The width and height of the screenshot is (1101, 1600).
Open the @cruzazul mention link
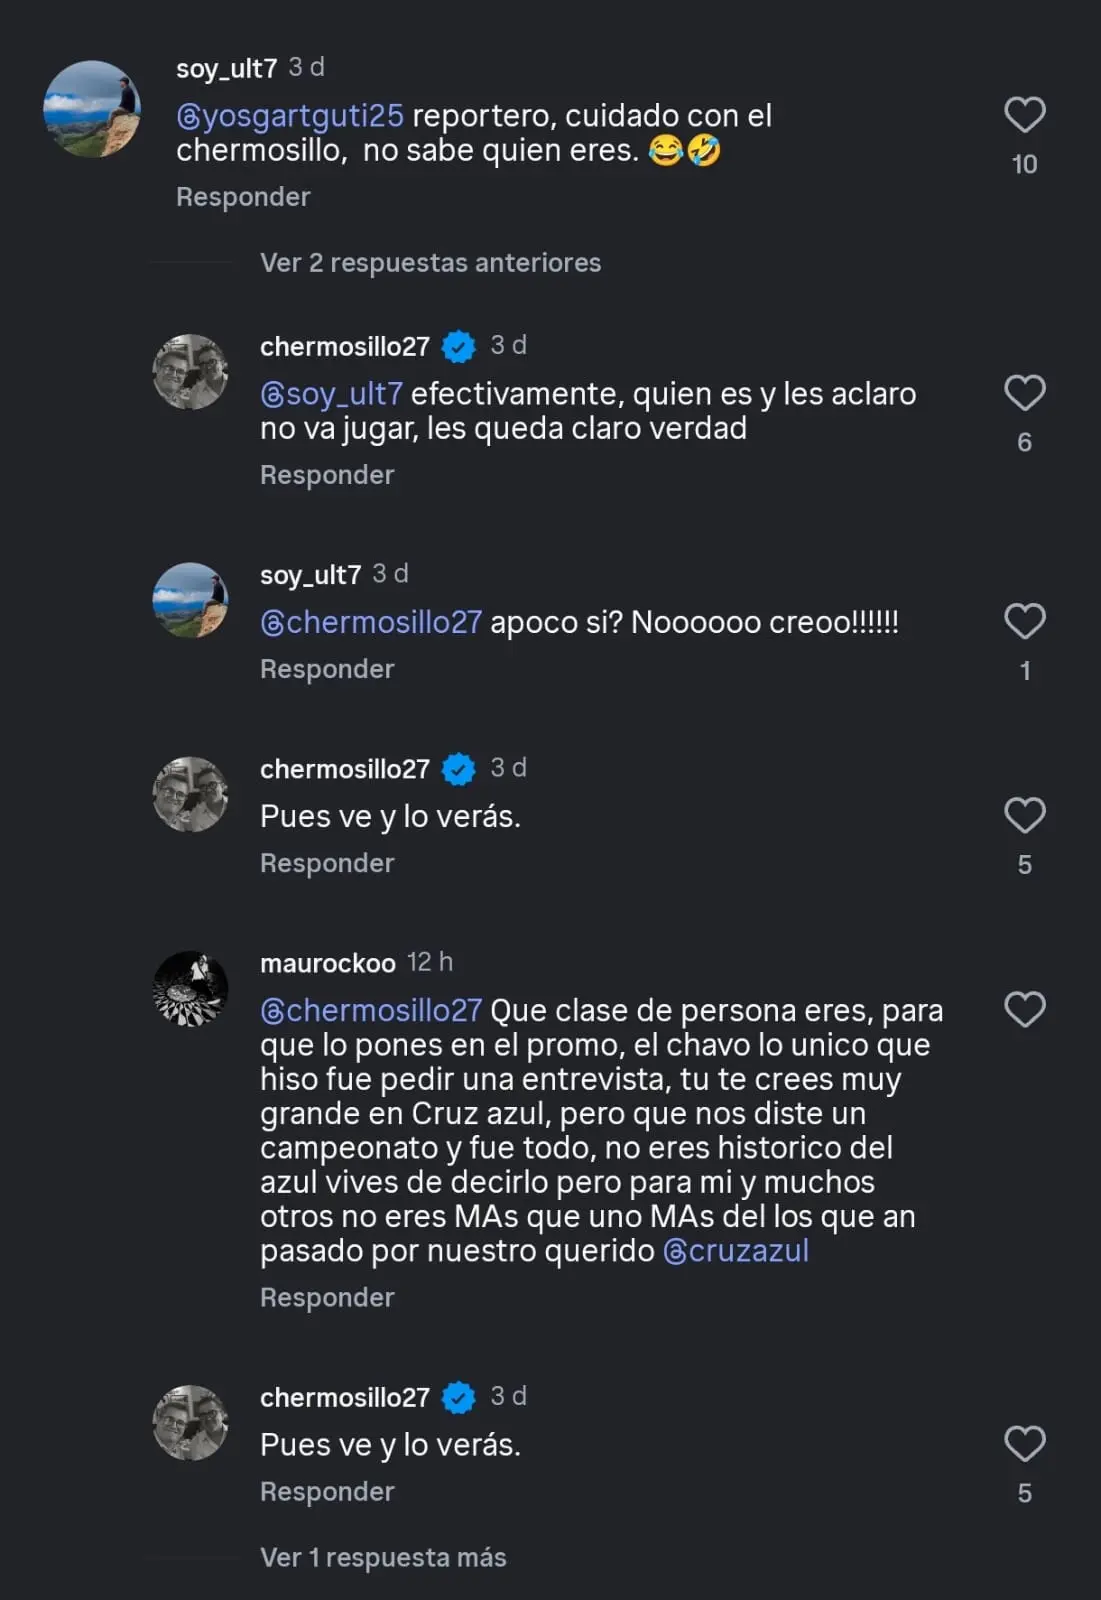[x=736, y=1251]
